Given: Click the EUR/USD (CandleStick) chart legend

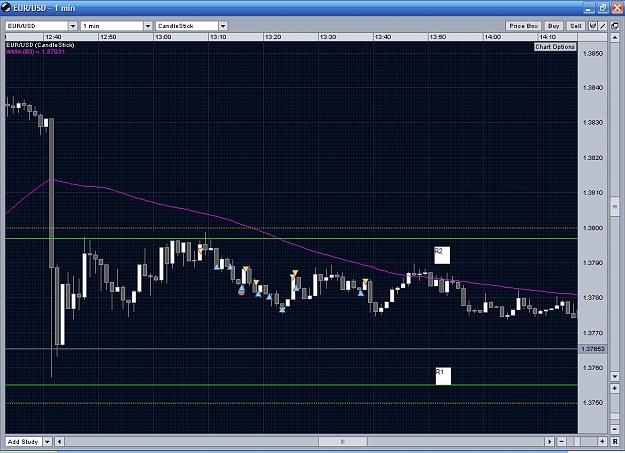Looking at the screenshot, I should tap(40, 45).
